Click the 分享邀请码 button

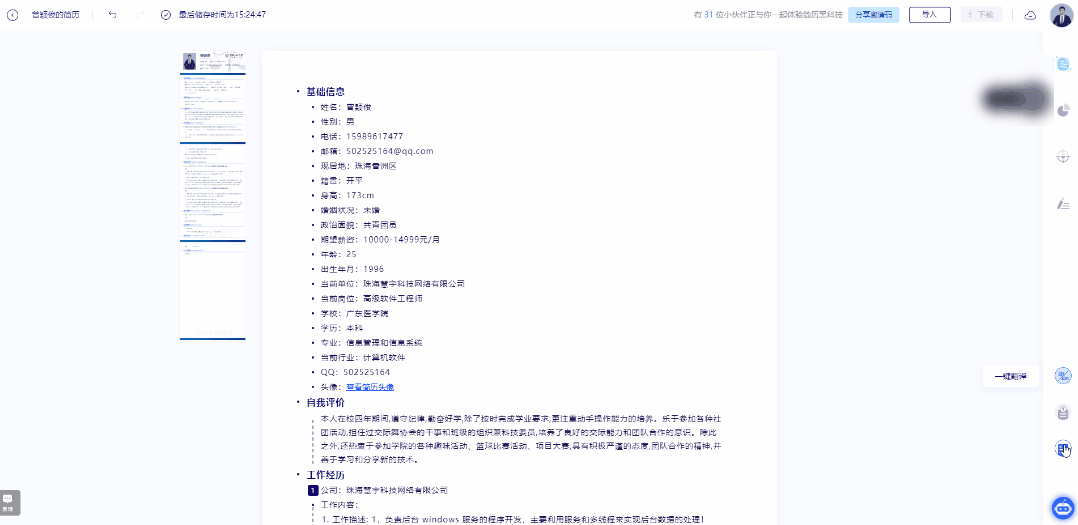click(x=873, y=14)
